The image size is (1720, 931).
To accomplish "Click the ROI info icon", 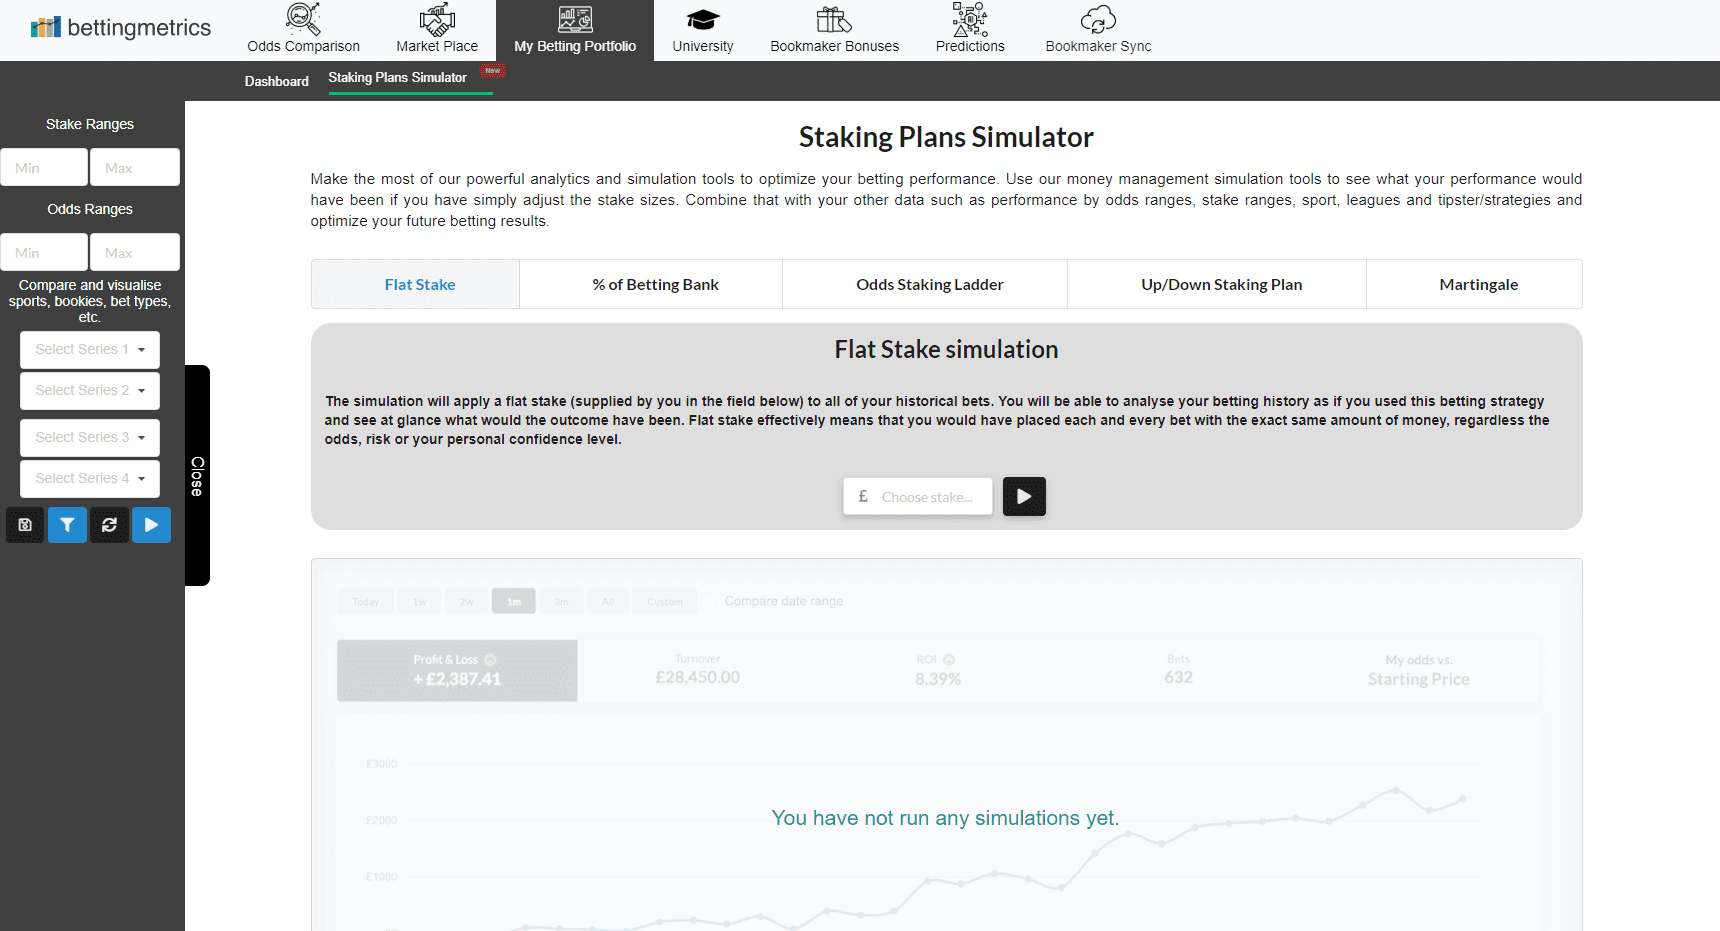I will point(949,660).
